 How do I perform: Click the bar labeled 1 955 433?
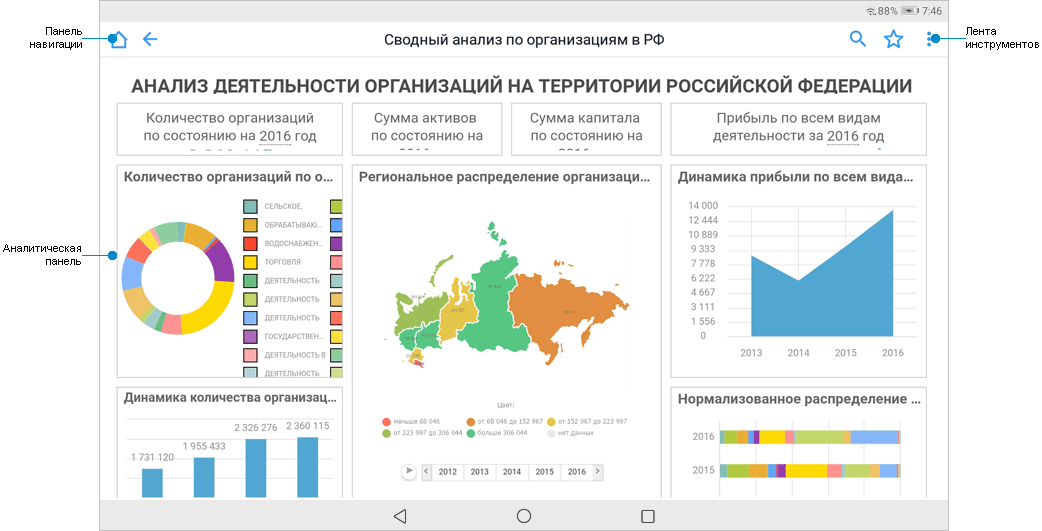[x=204, y=477]
